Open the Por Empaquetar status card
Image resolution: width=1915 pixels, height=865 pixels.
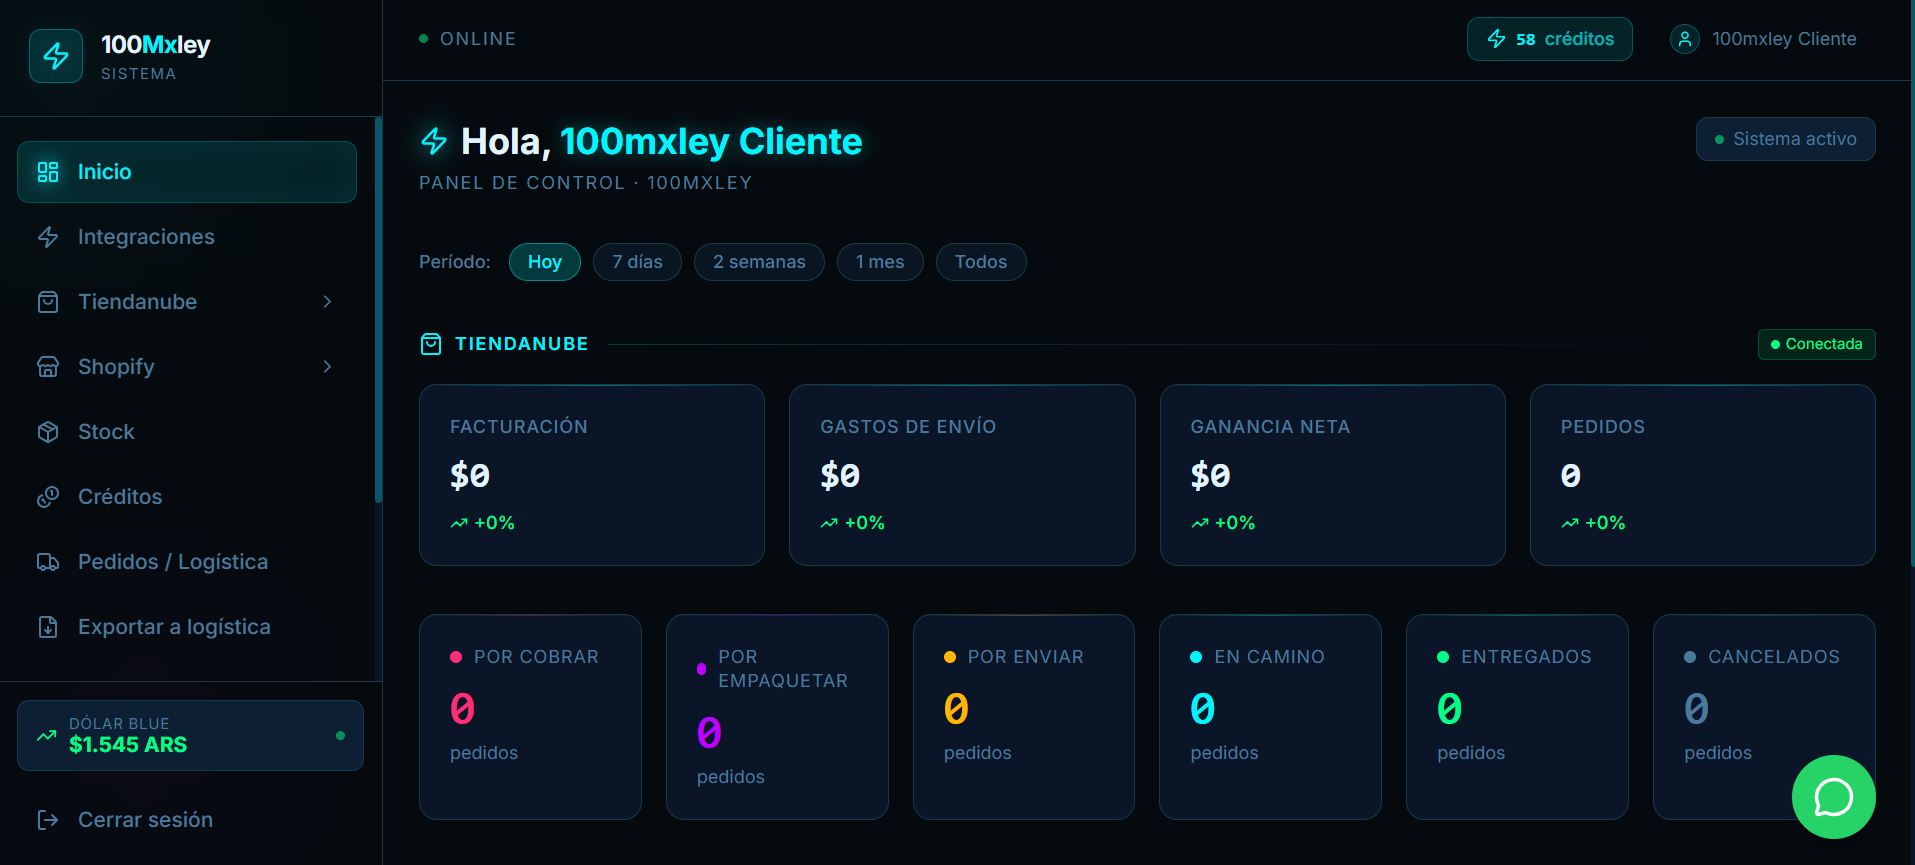tap(777, 717)
